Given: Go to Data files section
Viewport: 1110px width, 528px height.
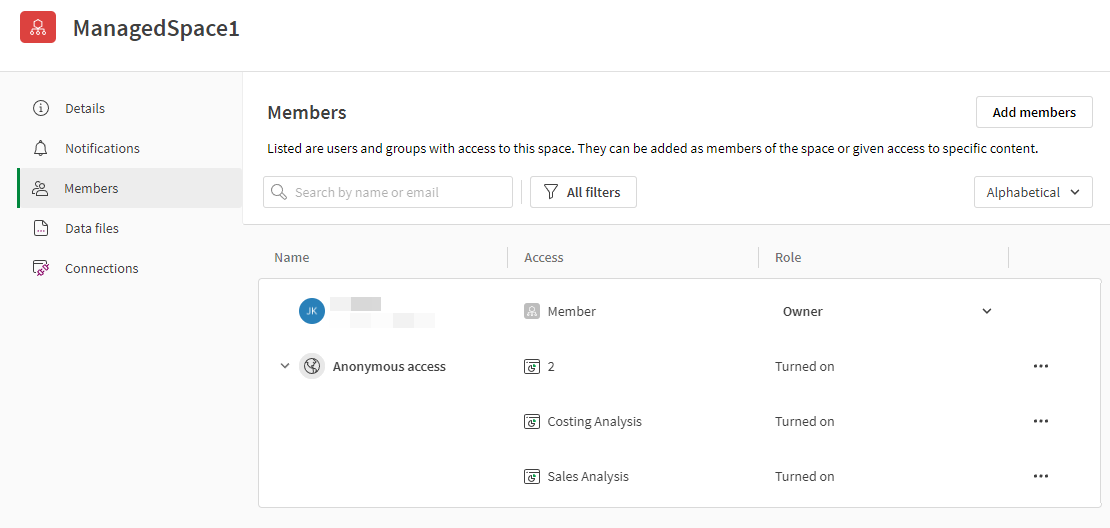Looking at the screenshot, I should click(x=130, y=229).
